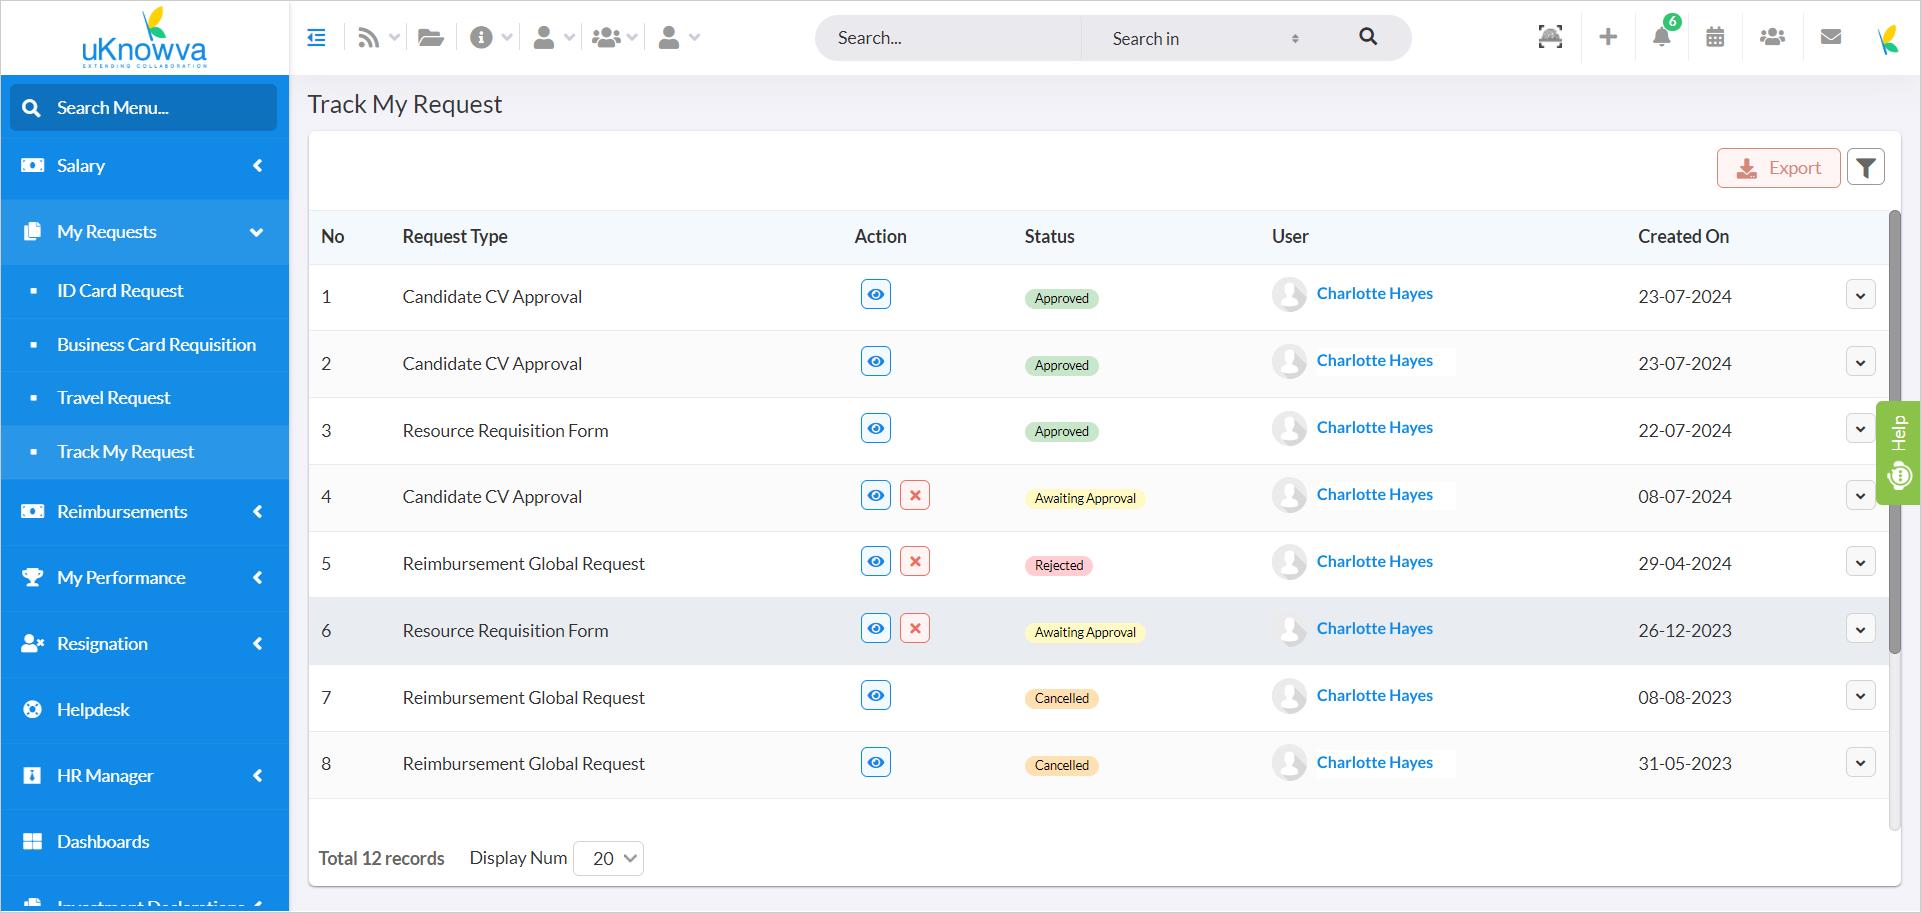Screen dimensions: 1921x913
Task: Cancel the Awaiting Approval Candidate CV request
Action: coord(914,494)
